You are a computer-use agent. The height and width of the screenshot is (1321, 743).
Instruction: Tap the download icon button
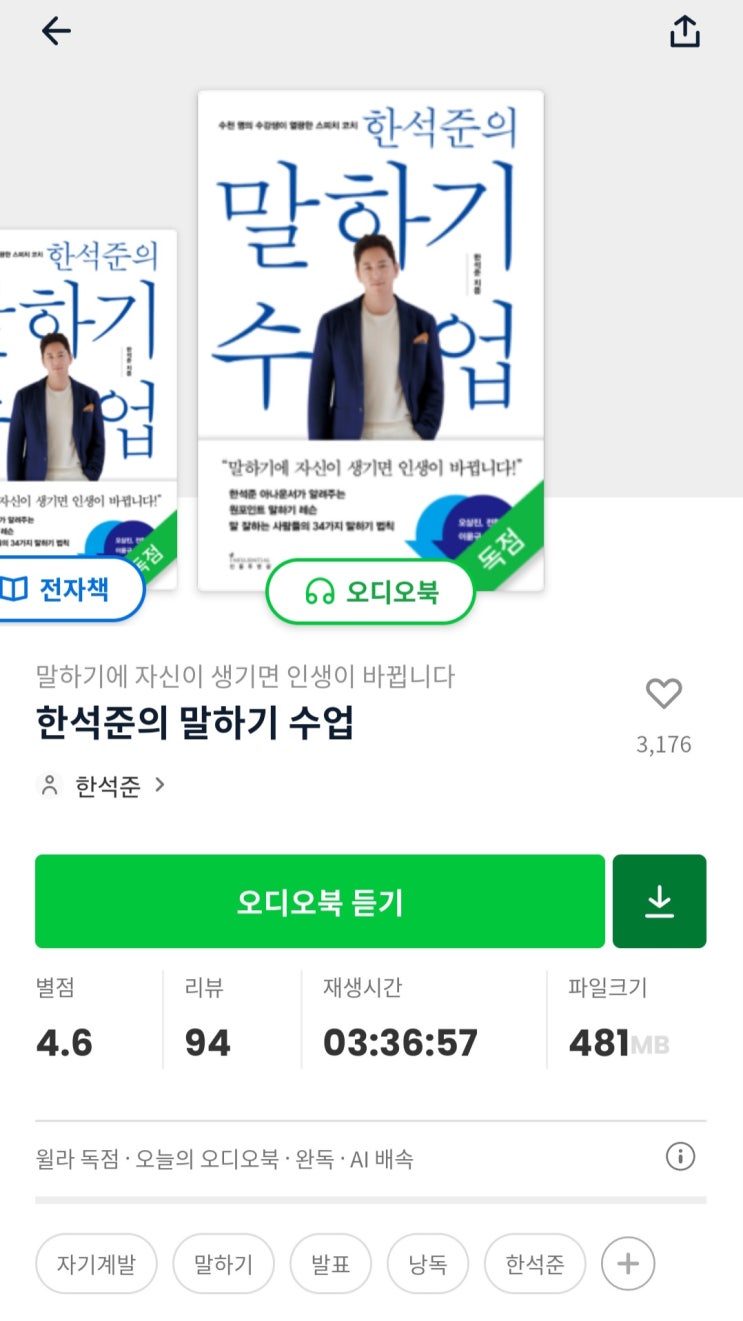click(x=659, y=901)
